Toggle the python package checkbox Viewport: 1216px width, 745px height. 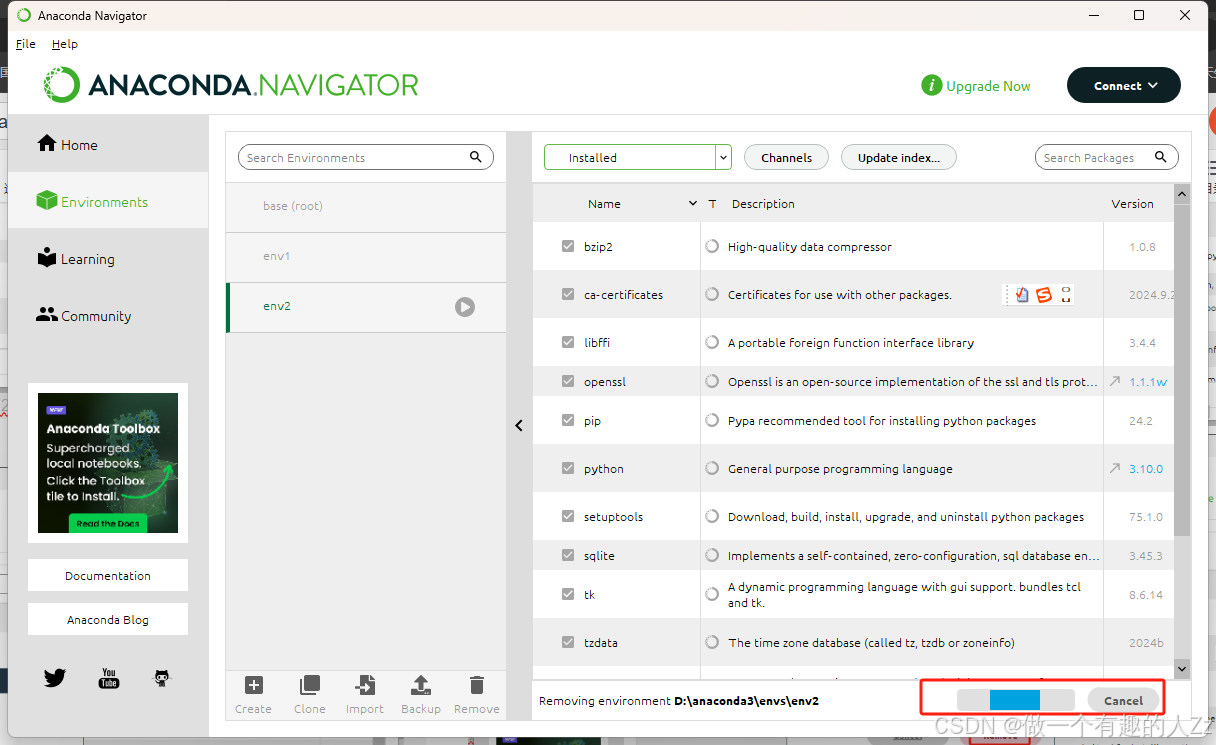click(x=568, y=468)
